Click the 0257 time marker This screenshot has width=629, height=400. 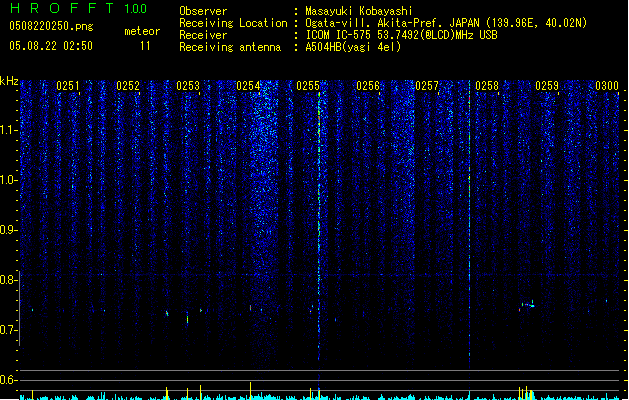427,86
